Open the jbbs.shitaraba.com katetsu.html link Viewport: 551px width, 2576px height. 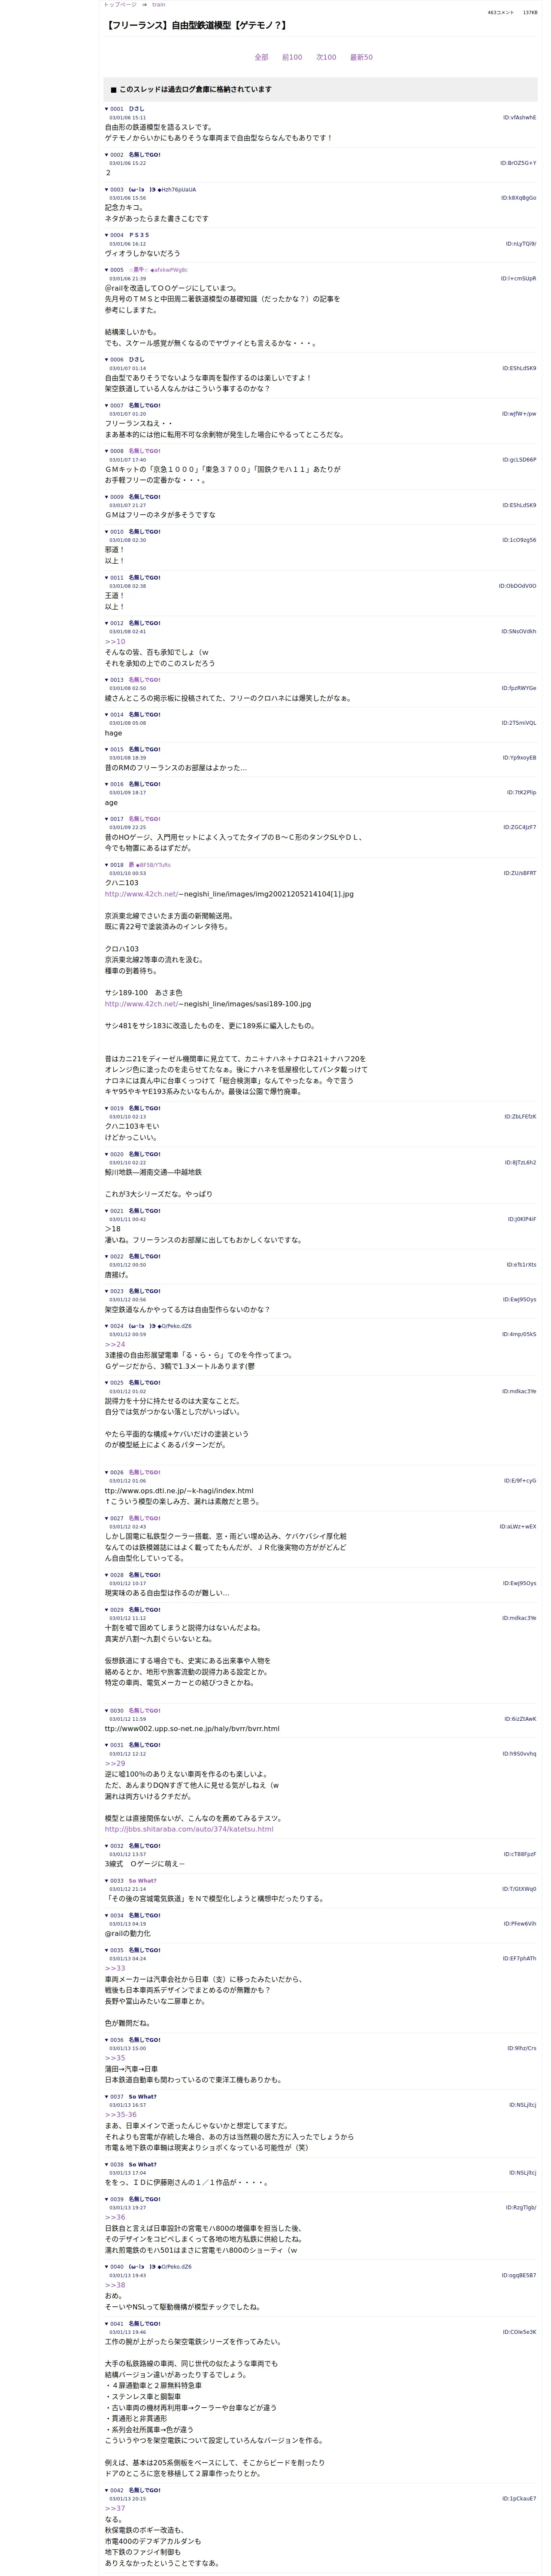(x=189, y=1829)
